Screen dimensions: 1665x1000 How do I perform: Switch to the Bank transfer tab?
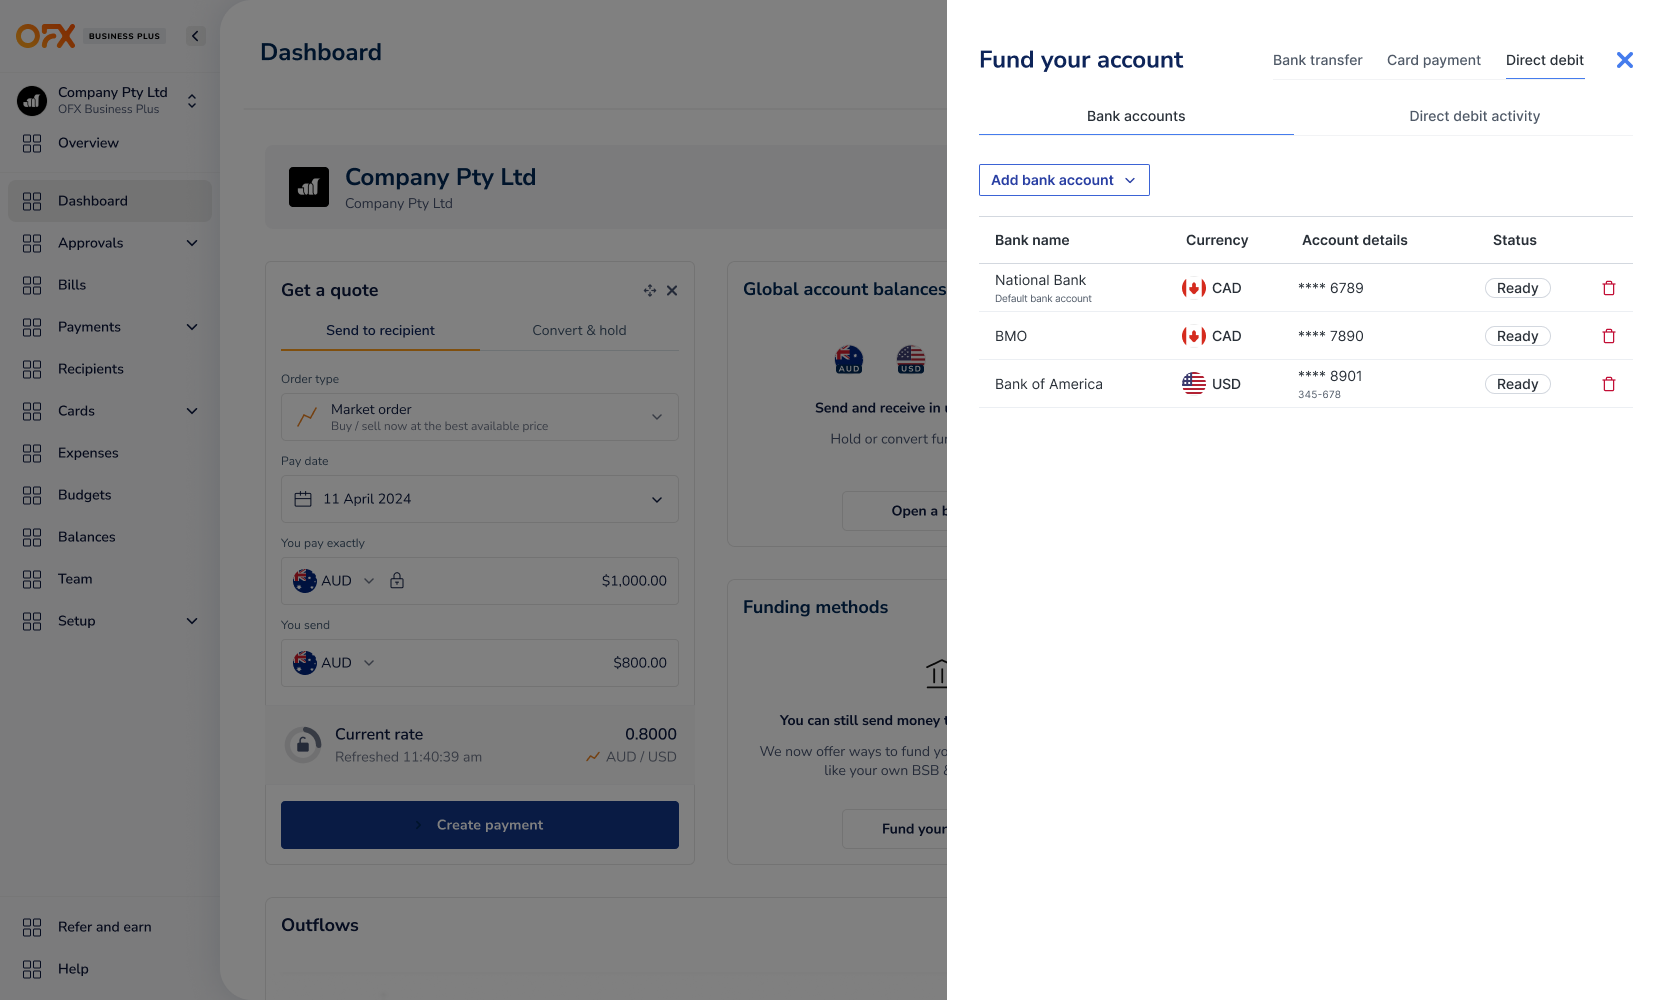point(1317,60)
